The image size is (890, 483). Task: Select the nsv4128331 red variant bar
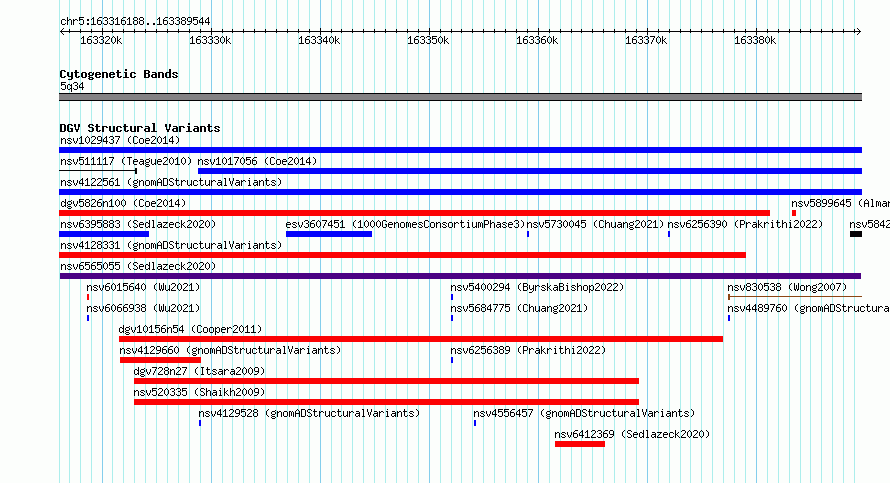pos(402,255)
